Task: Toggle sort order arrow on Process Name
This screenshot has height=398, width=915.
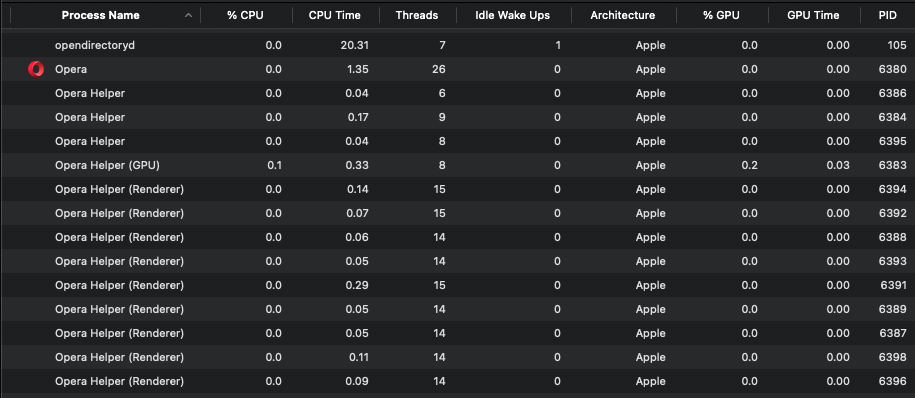Action: click(188, 16)
